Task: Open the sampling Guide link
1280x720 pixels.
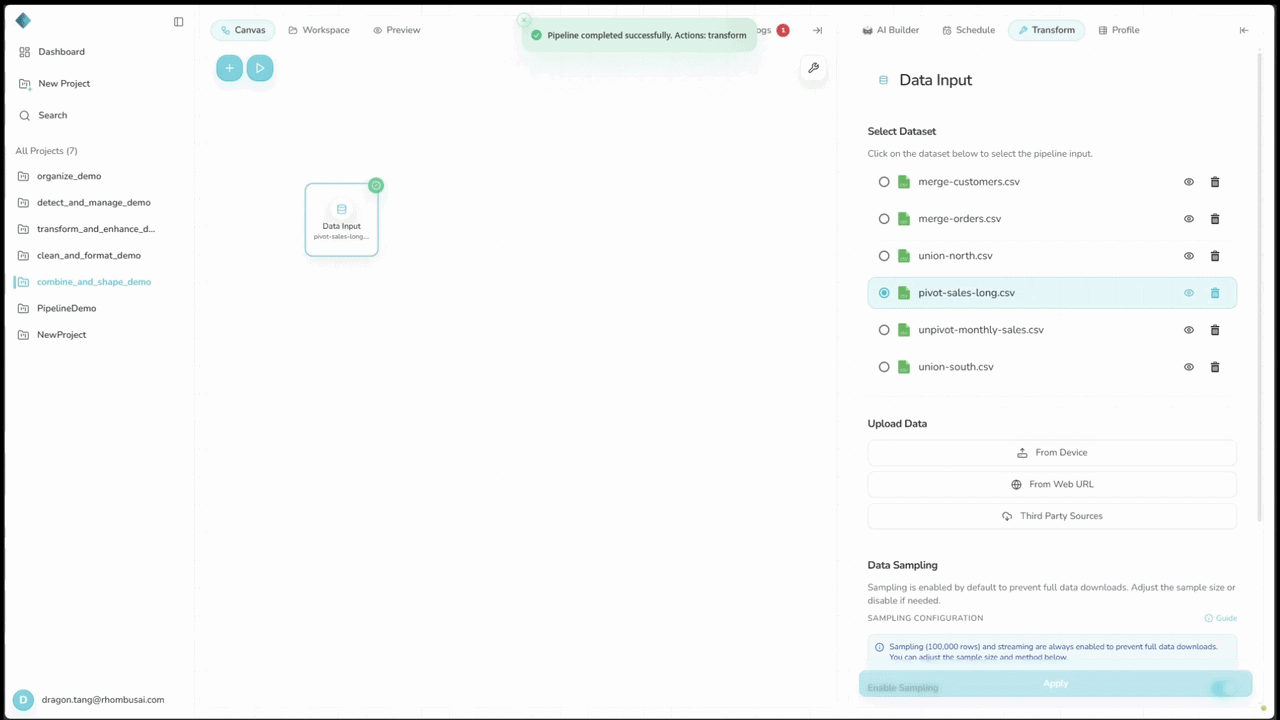Action: [x=1221, y=618]
